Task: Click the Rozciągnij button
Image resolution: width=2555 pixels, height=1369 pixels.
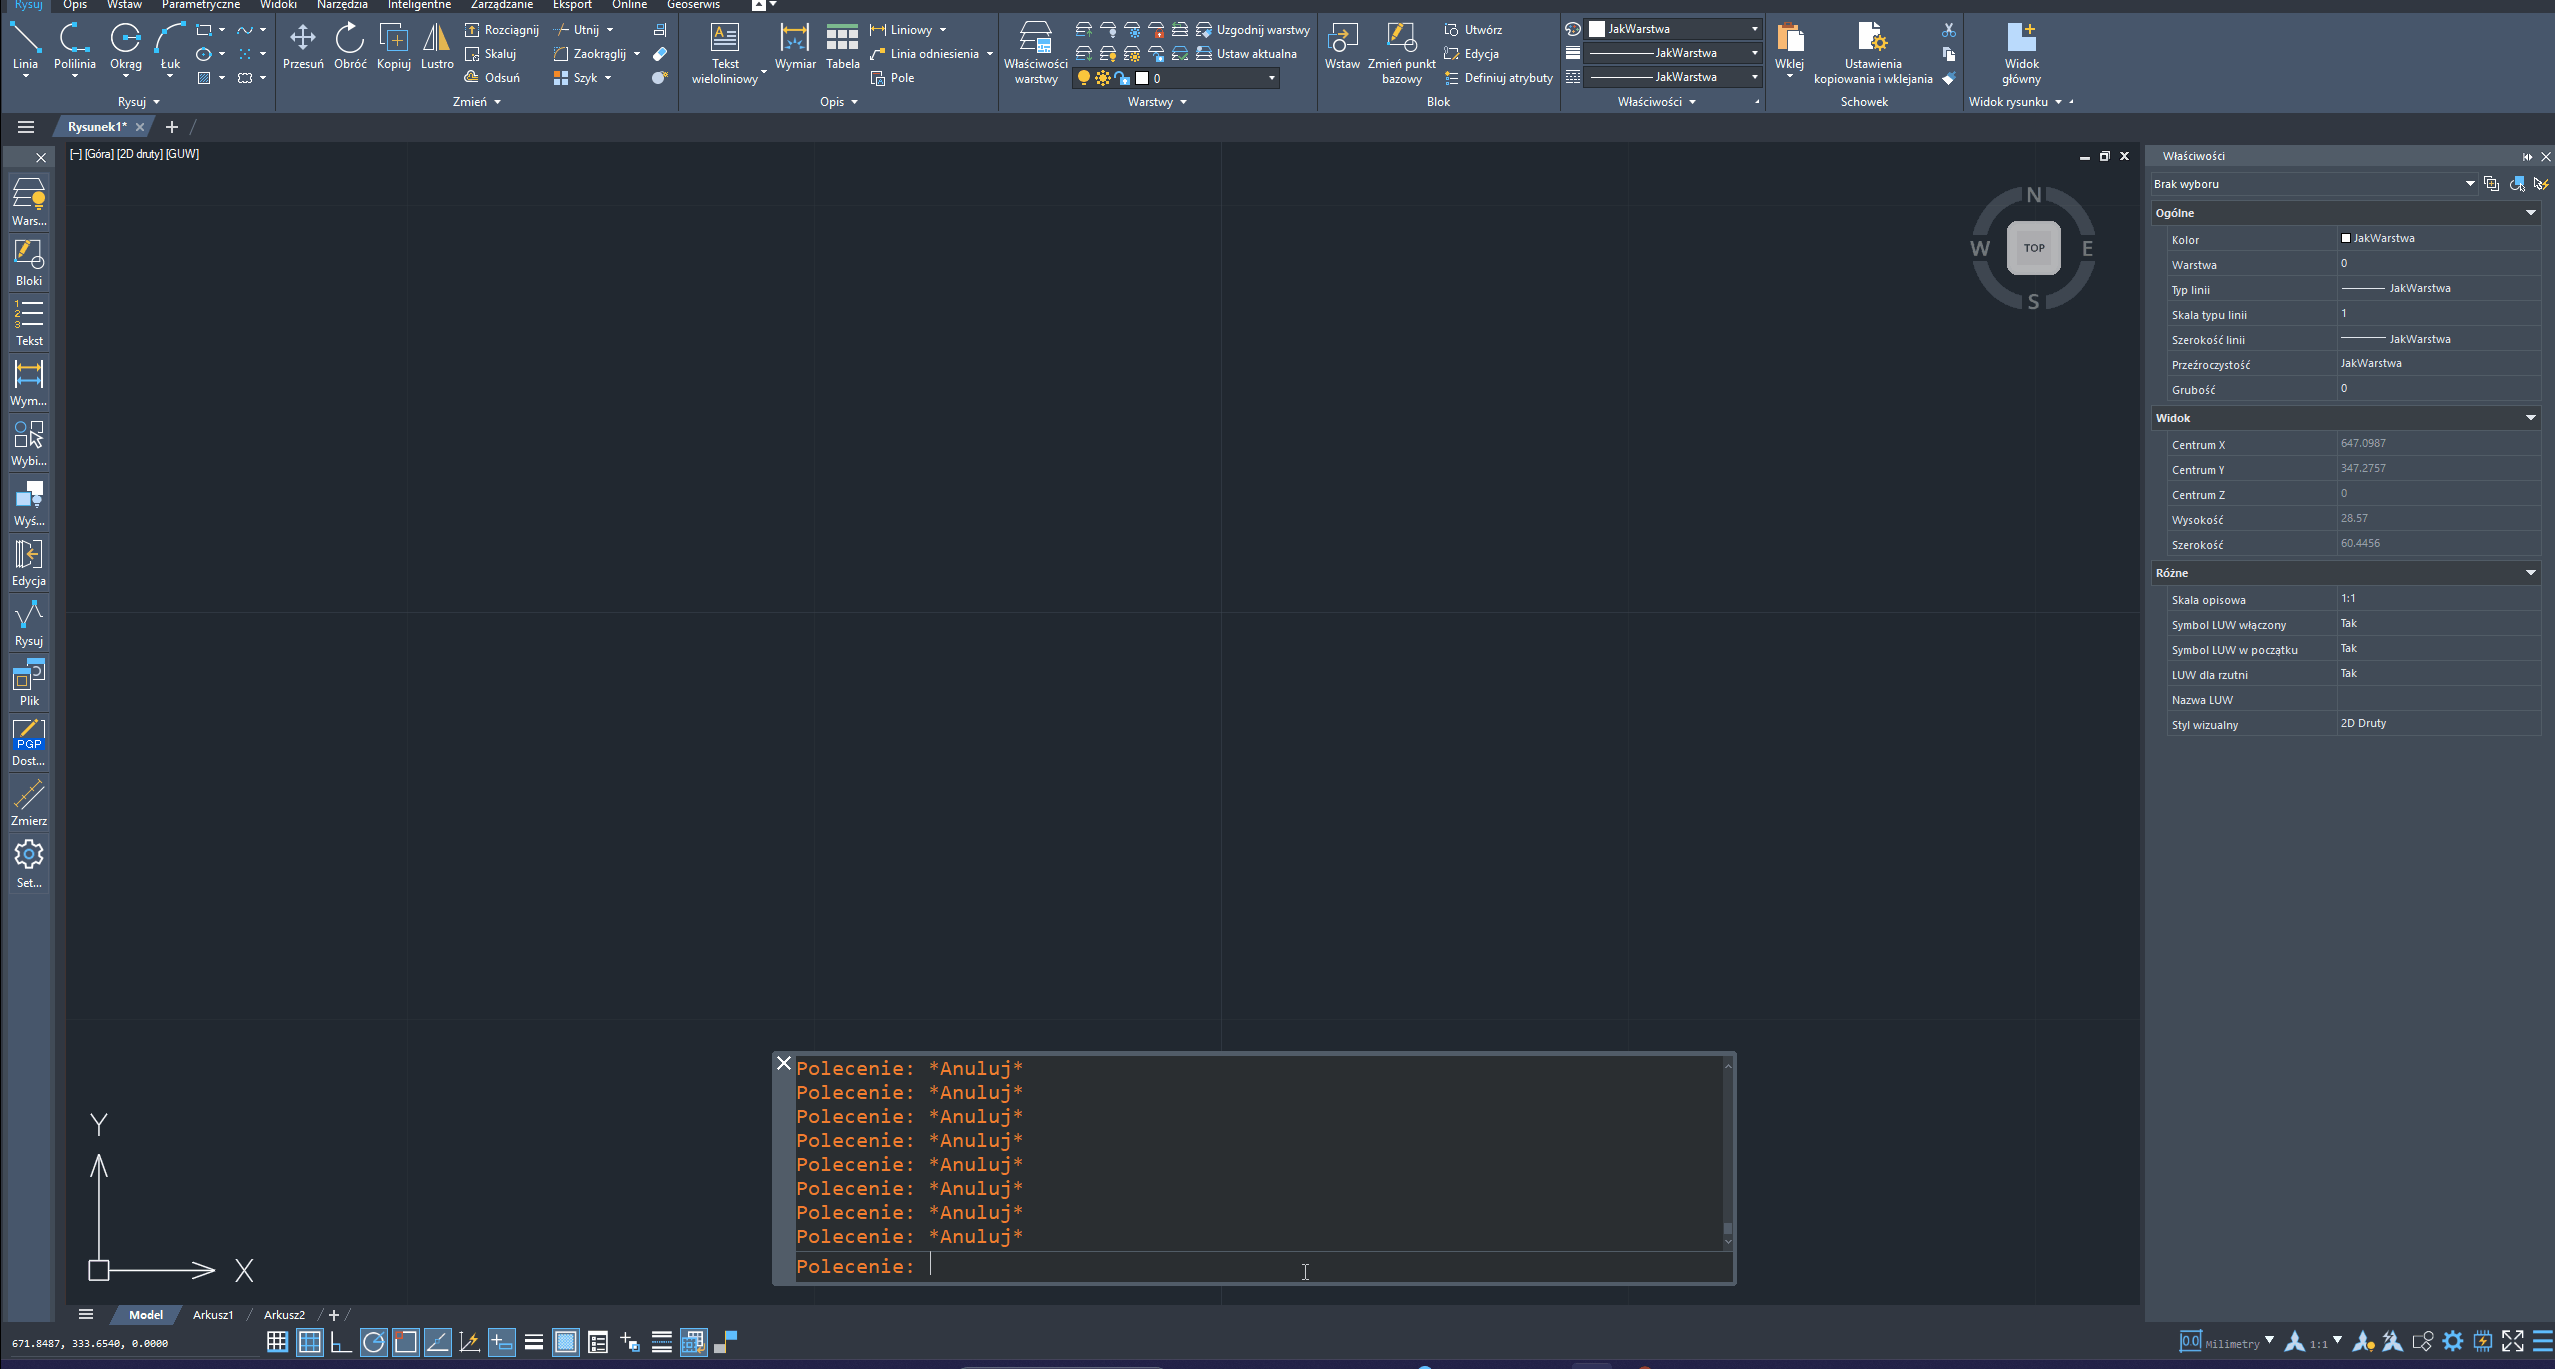Action: [x=502, y=30]
